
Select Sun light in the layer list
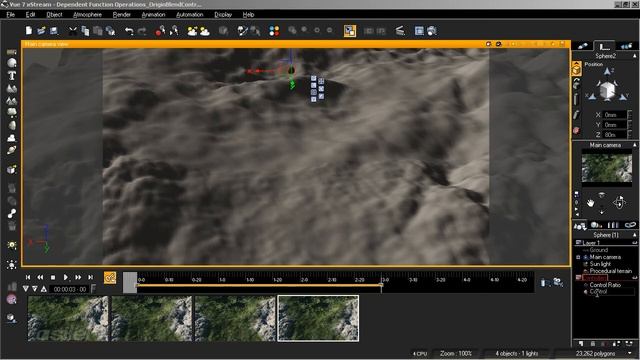click(600, 264)
